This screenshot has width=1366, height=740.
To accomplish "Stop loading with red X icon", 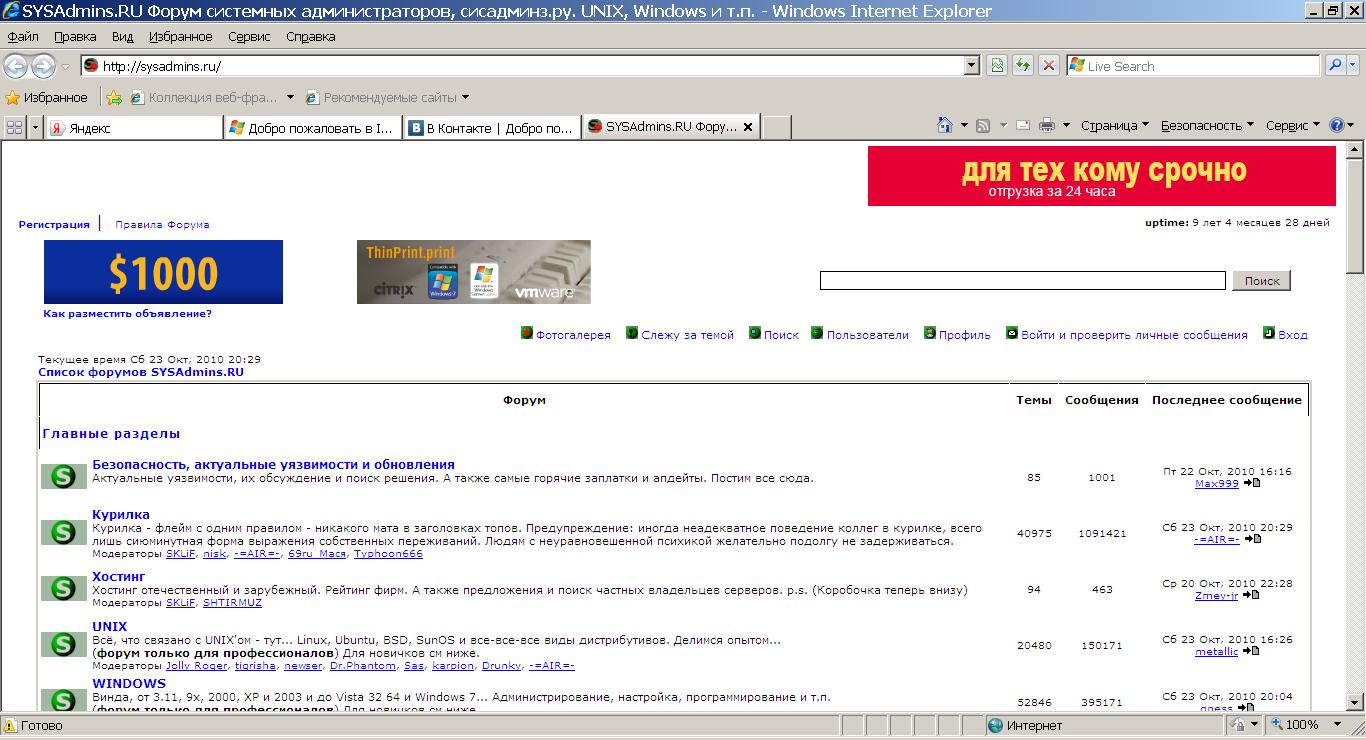I will pos(1049,66).
